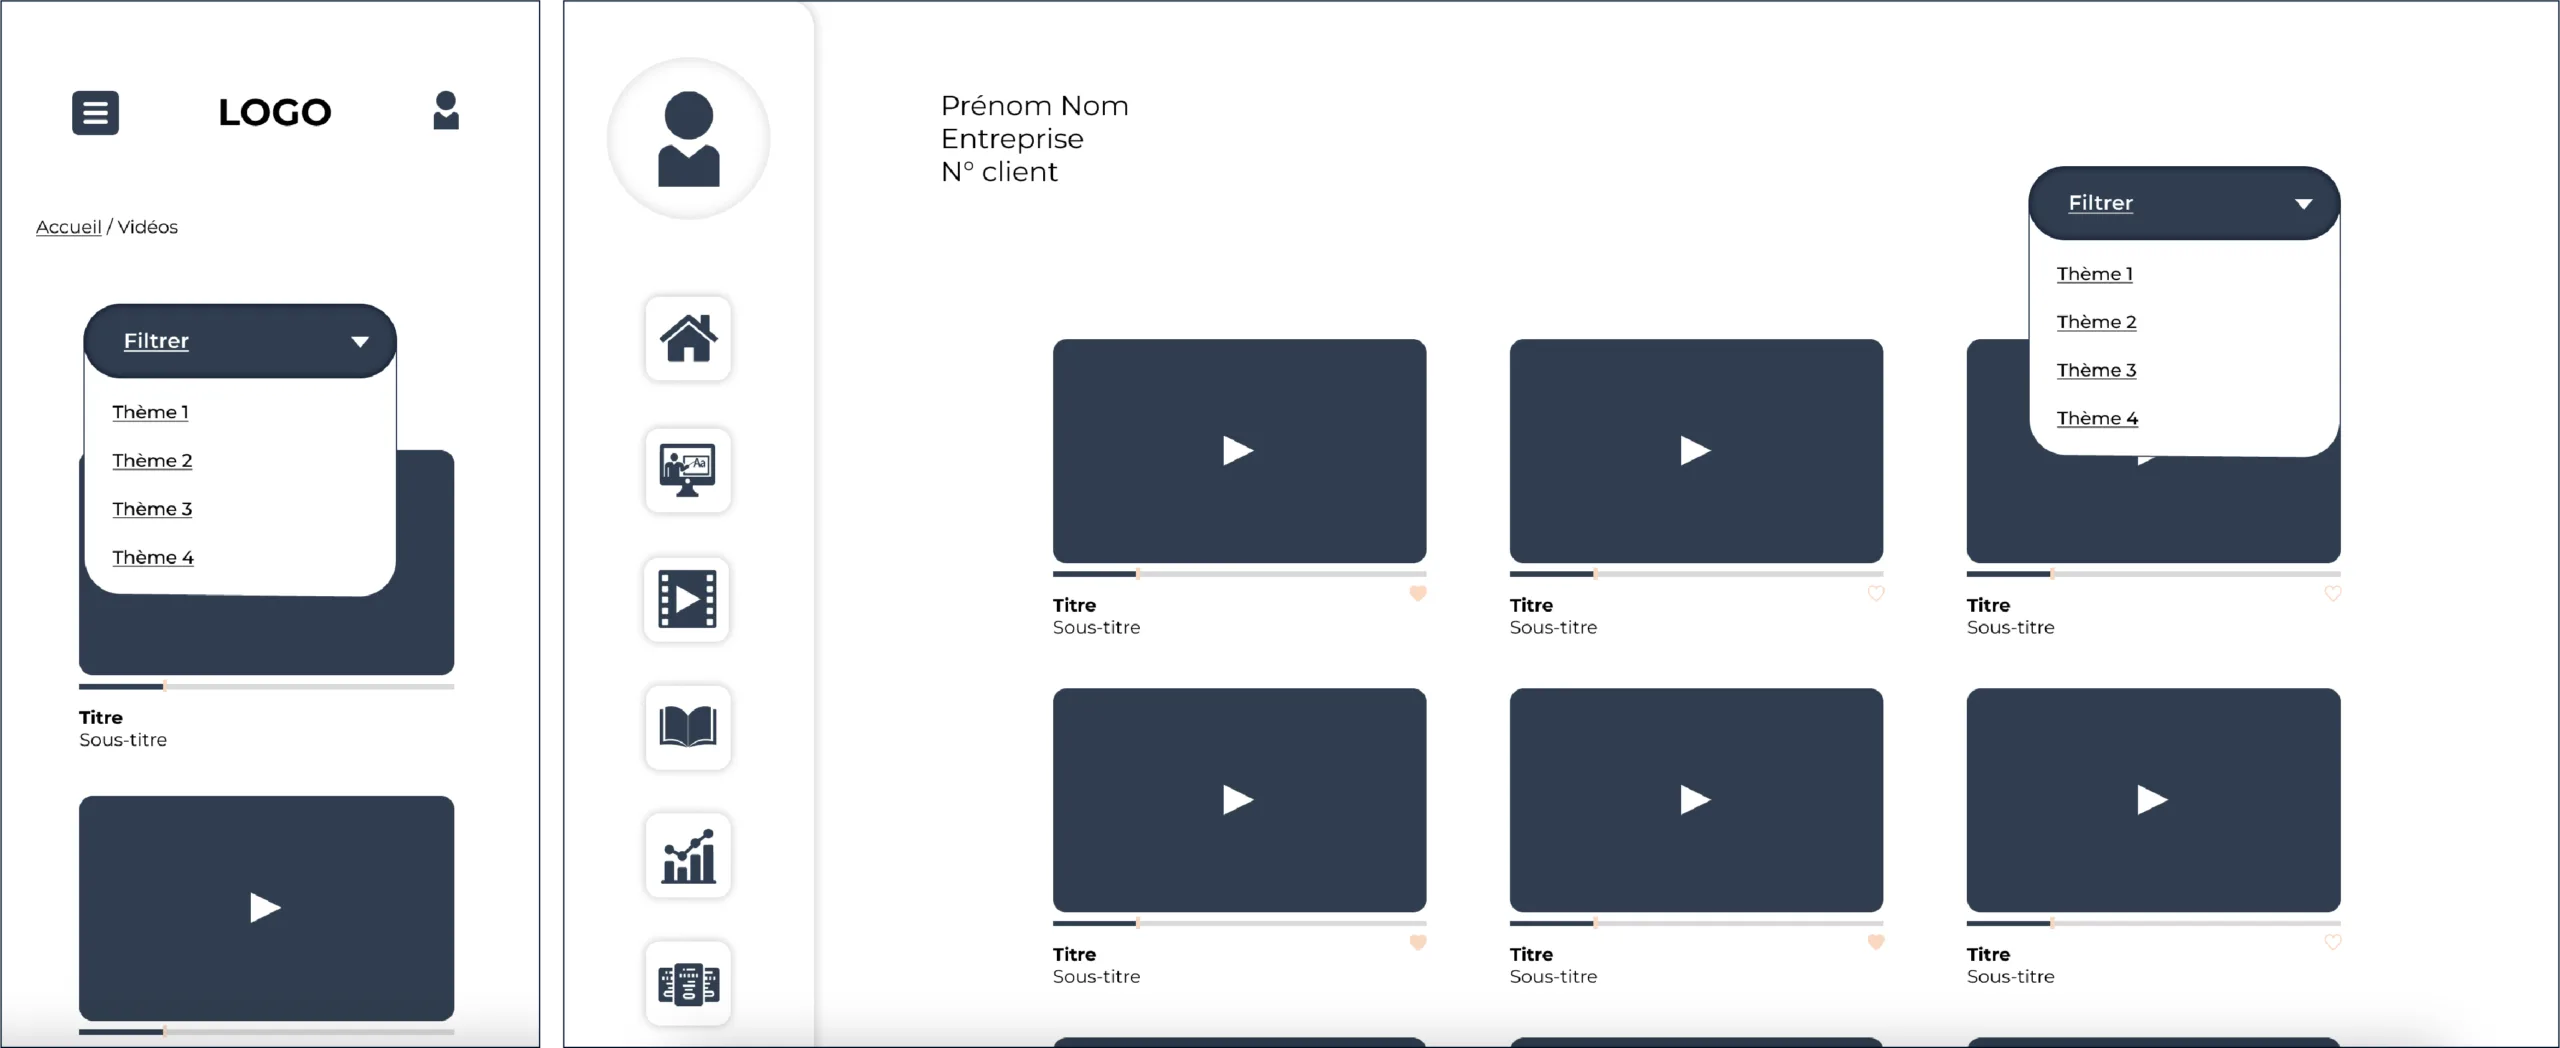Image resolution: width=2560 pixels, height=1048 pixels.
Task: Click progress bar under first desktop video
Action: click(1238, 574)
